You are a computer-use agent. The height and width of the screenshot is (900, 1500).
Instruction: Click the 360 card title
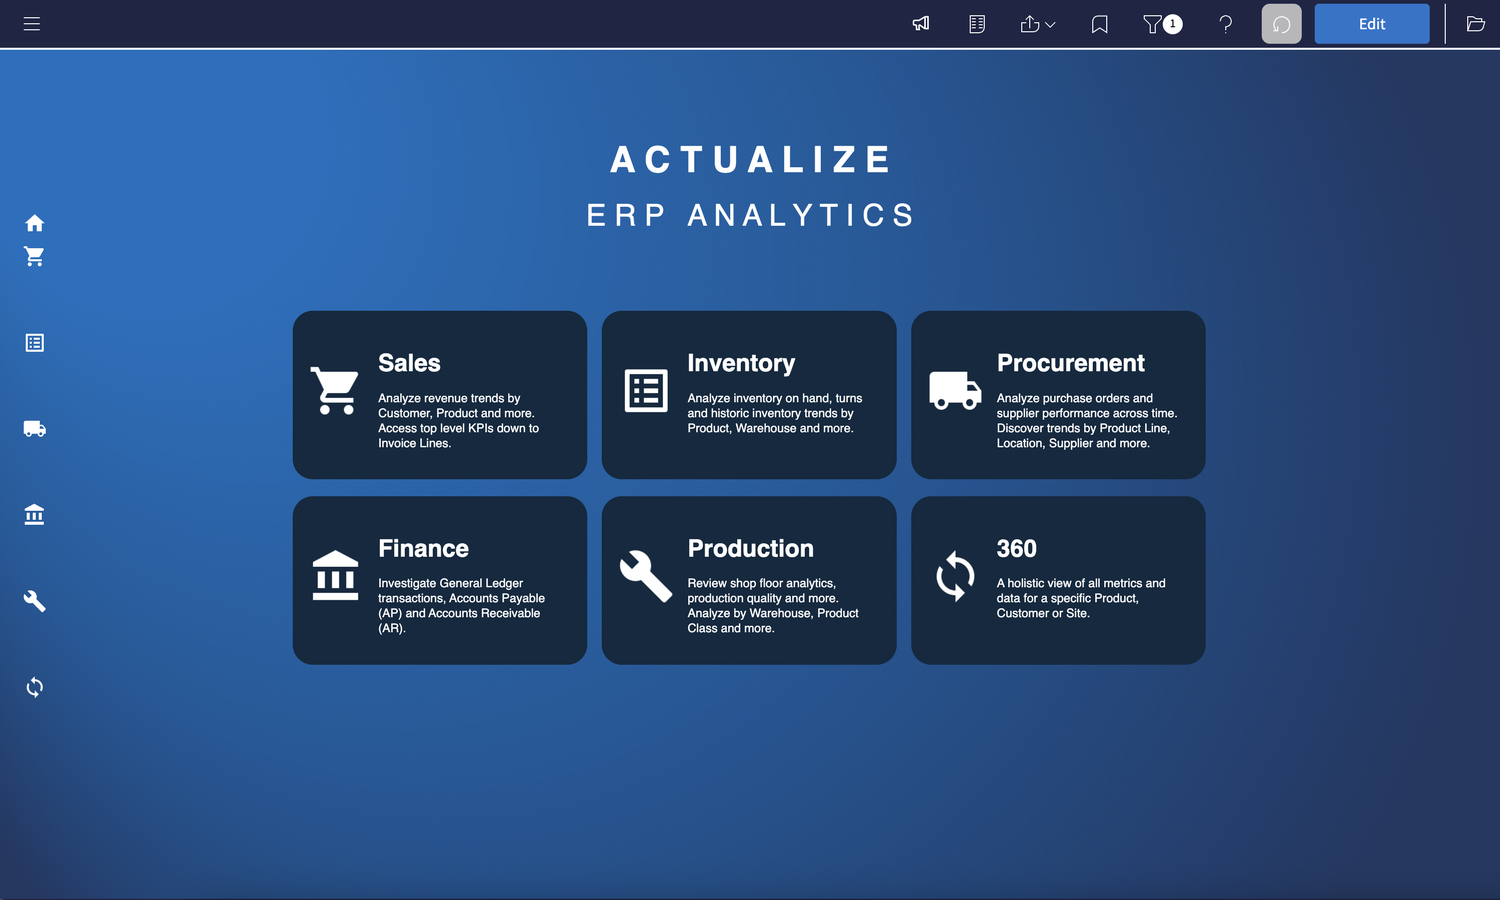(x=1016, y=548)
